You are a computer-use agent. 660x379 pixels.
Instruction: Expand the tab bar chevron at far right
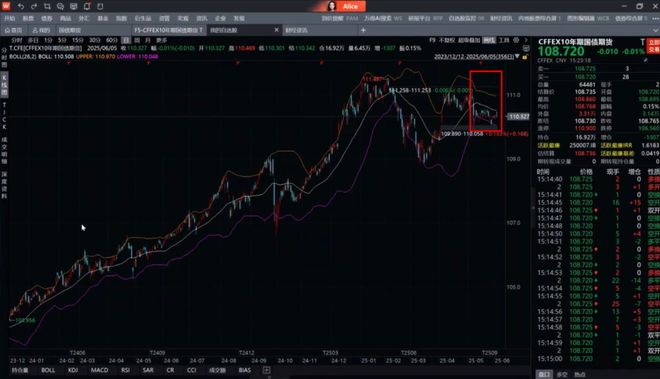coord(655,30)
